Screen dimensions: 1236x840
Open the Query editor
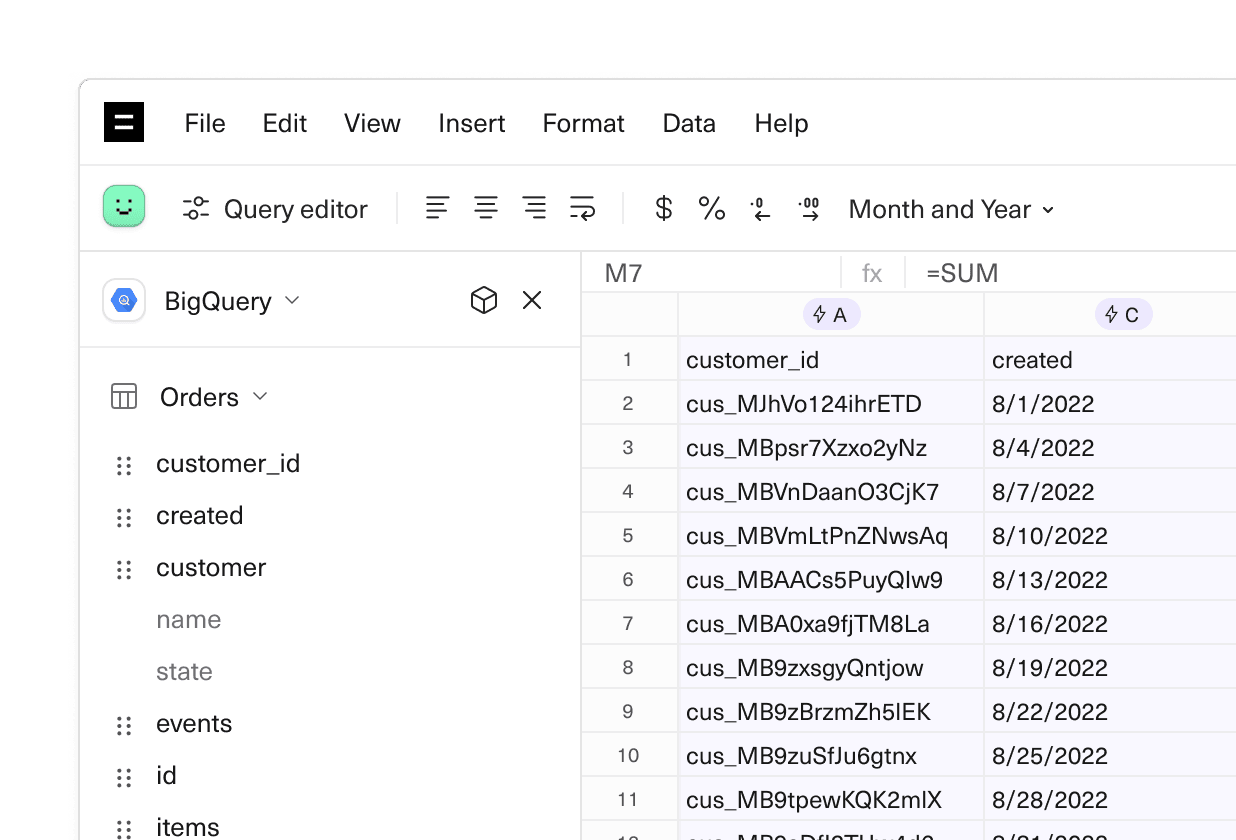pyautogui.click(x=275, y=208)
